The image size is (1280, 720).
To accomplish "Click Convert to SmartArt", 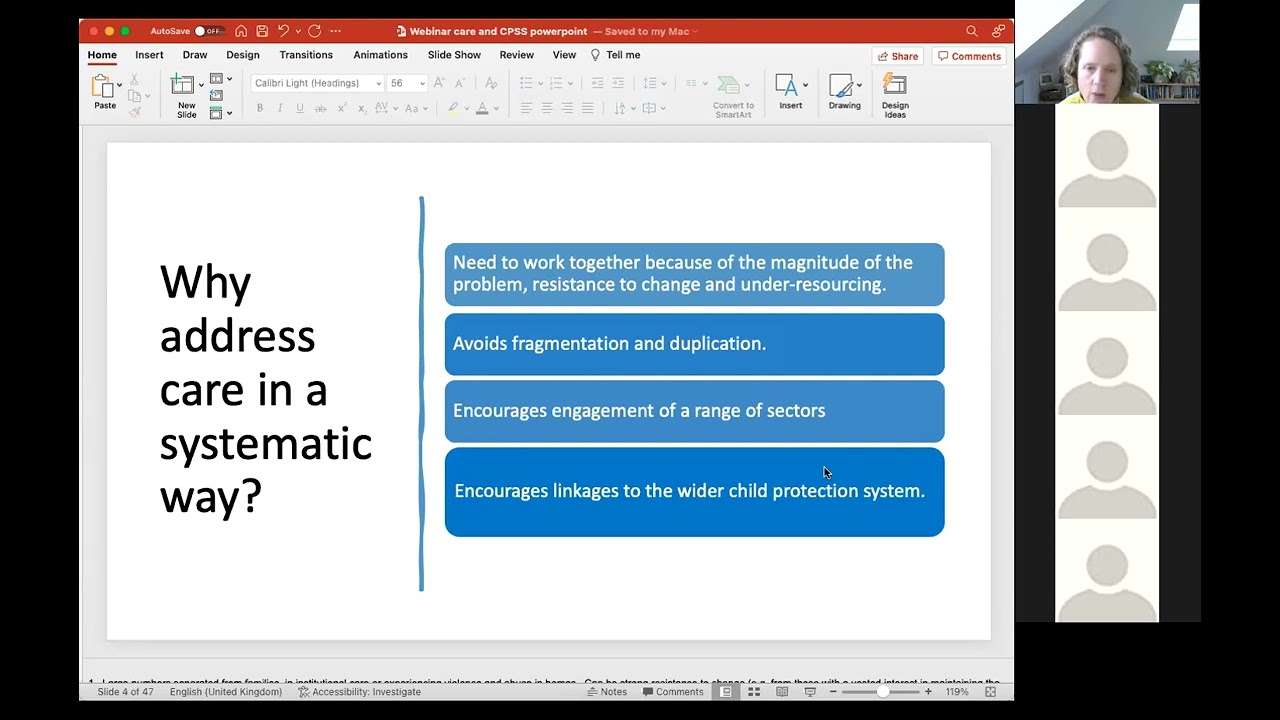I will coord(733,96).
